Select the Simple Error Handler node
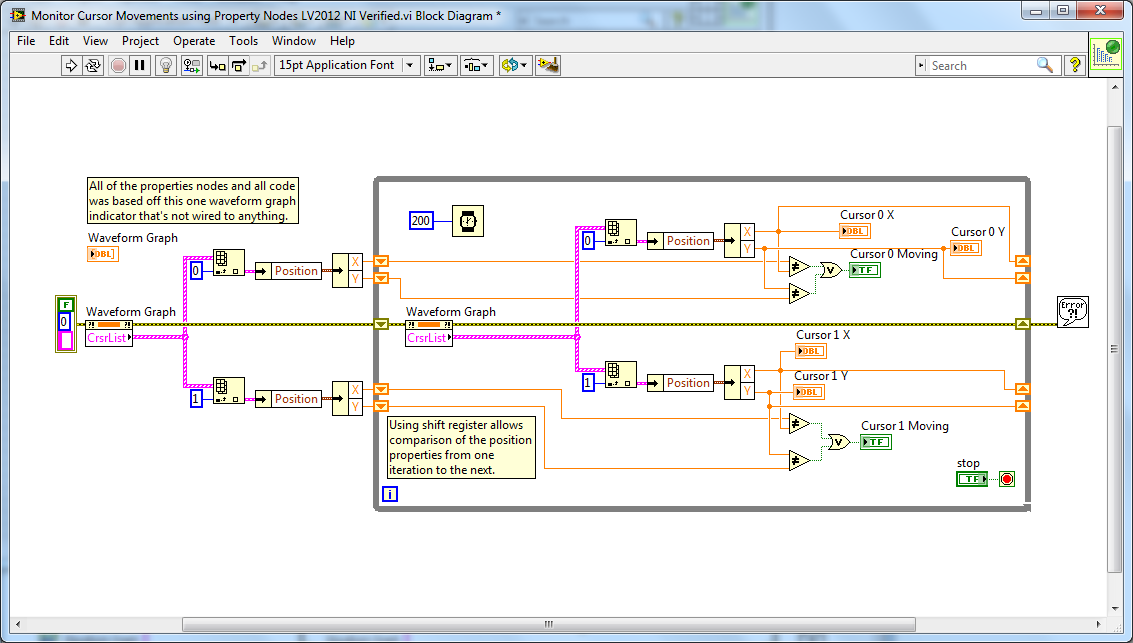1133x643 pixels. (1072, 312)
